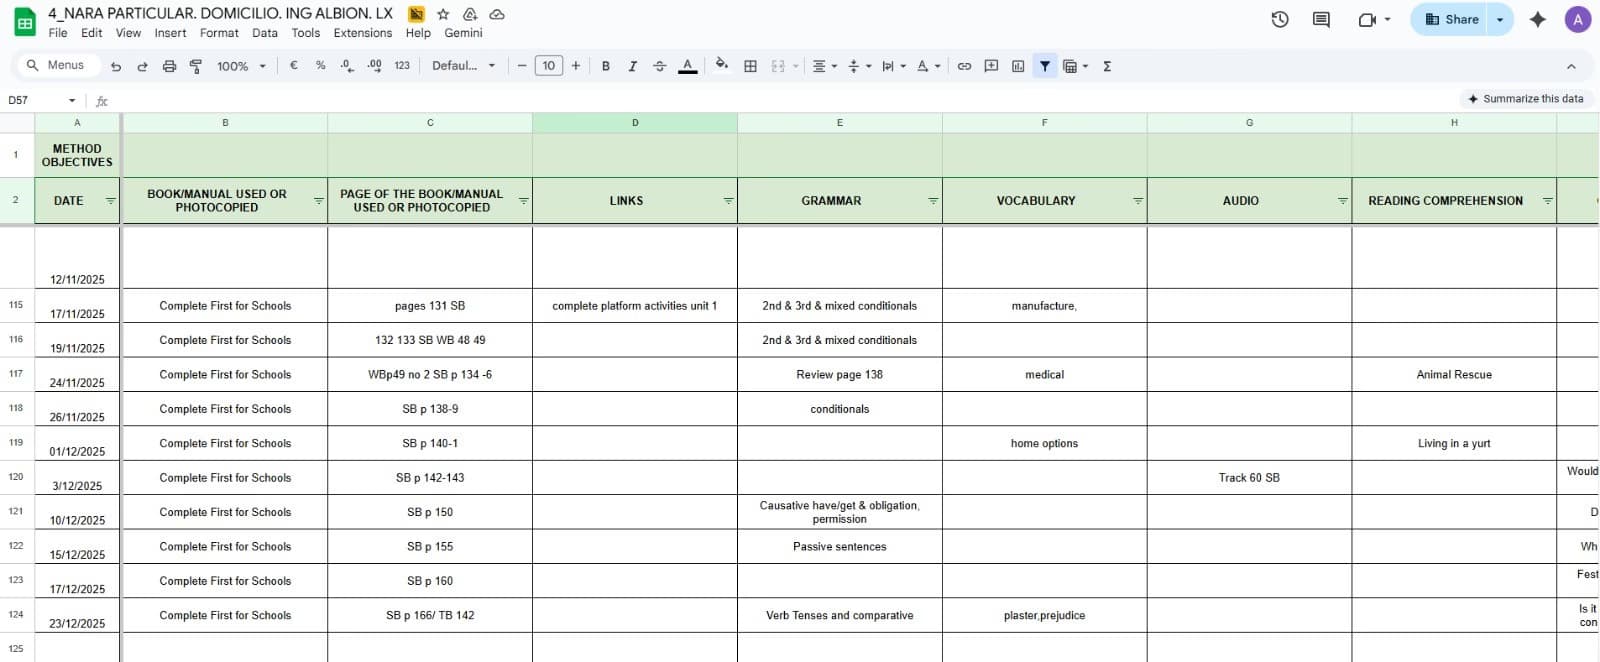Click the Share button
This screenshot has width=1600, height=662.
[1451, 19]
